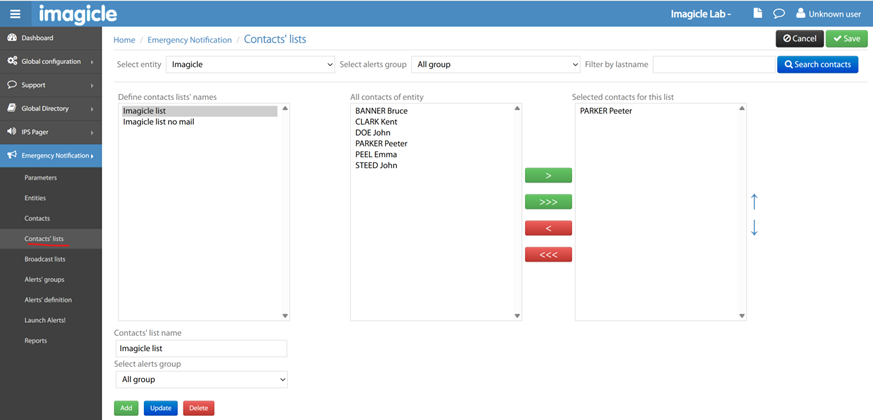
Task: Go to Launch Alerts! in sidebar
Action: pos(45,320)
